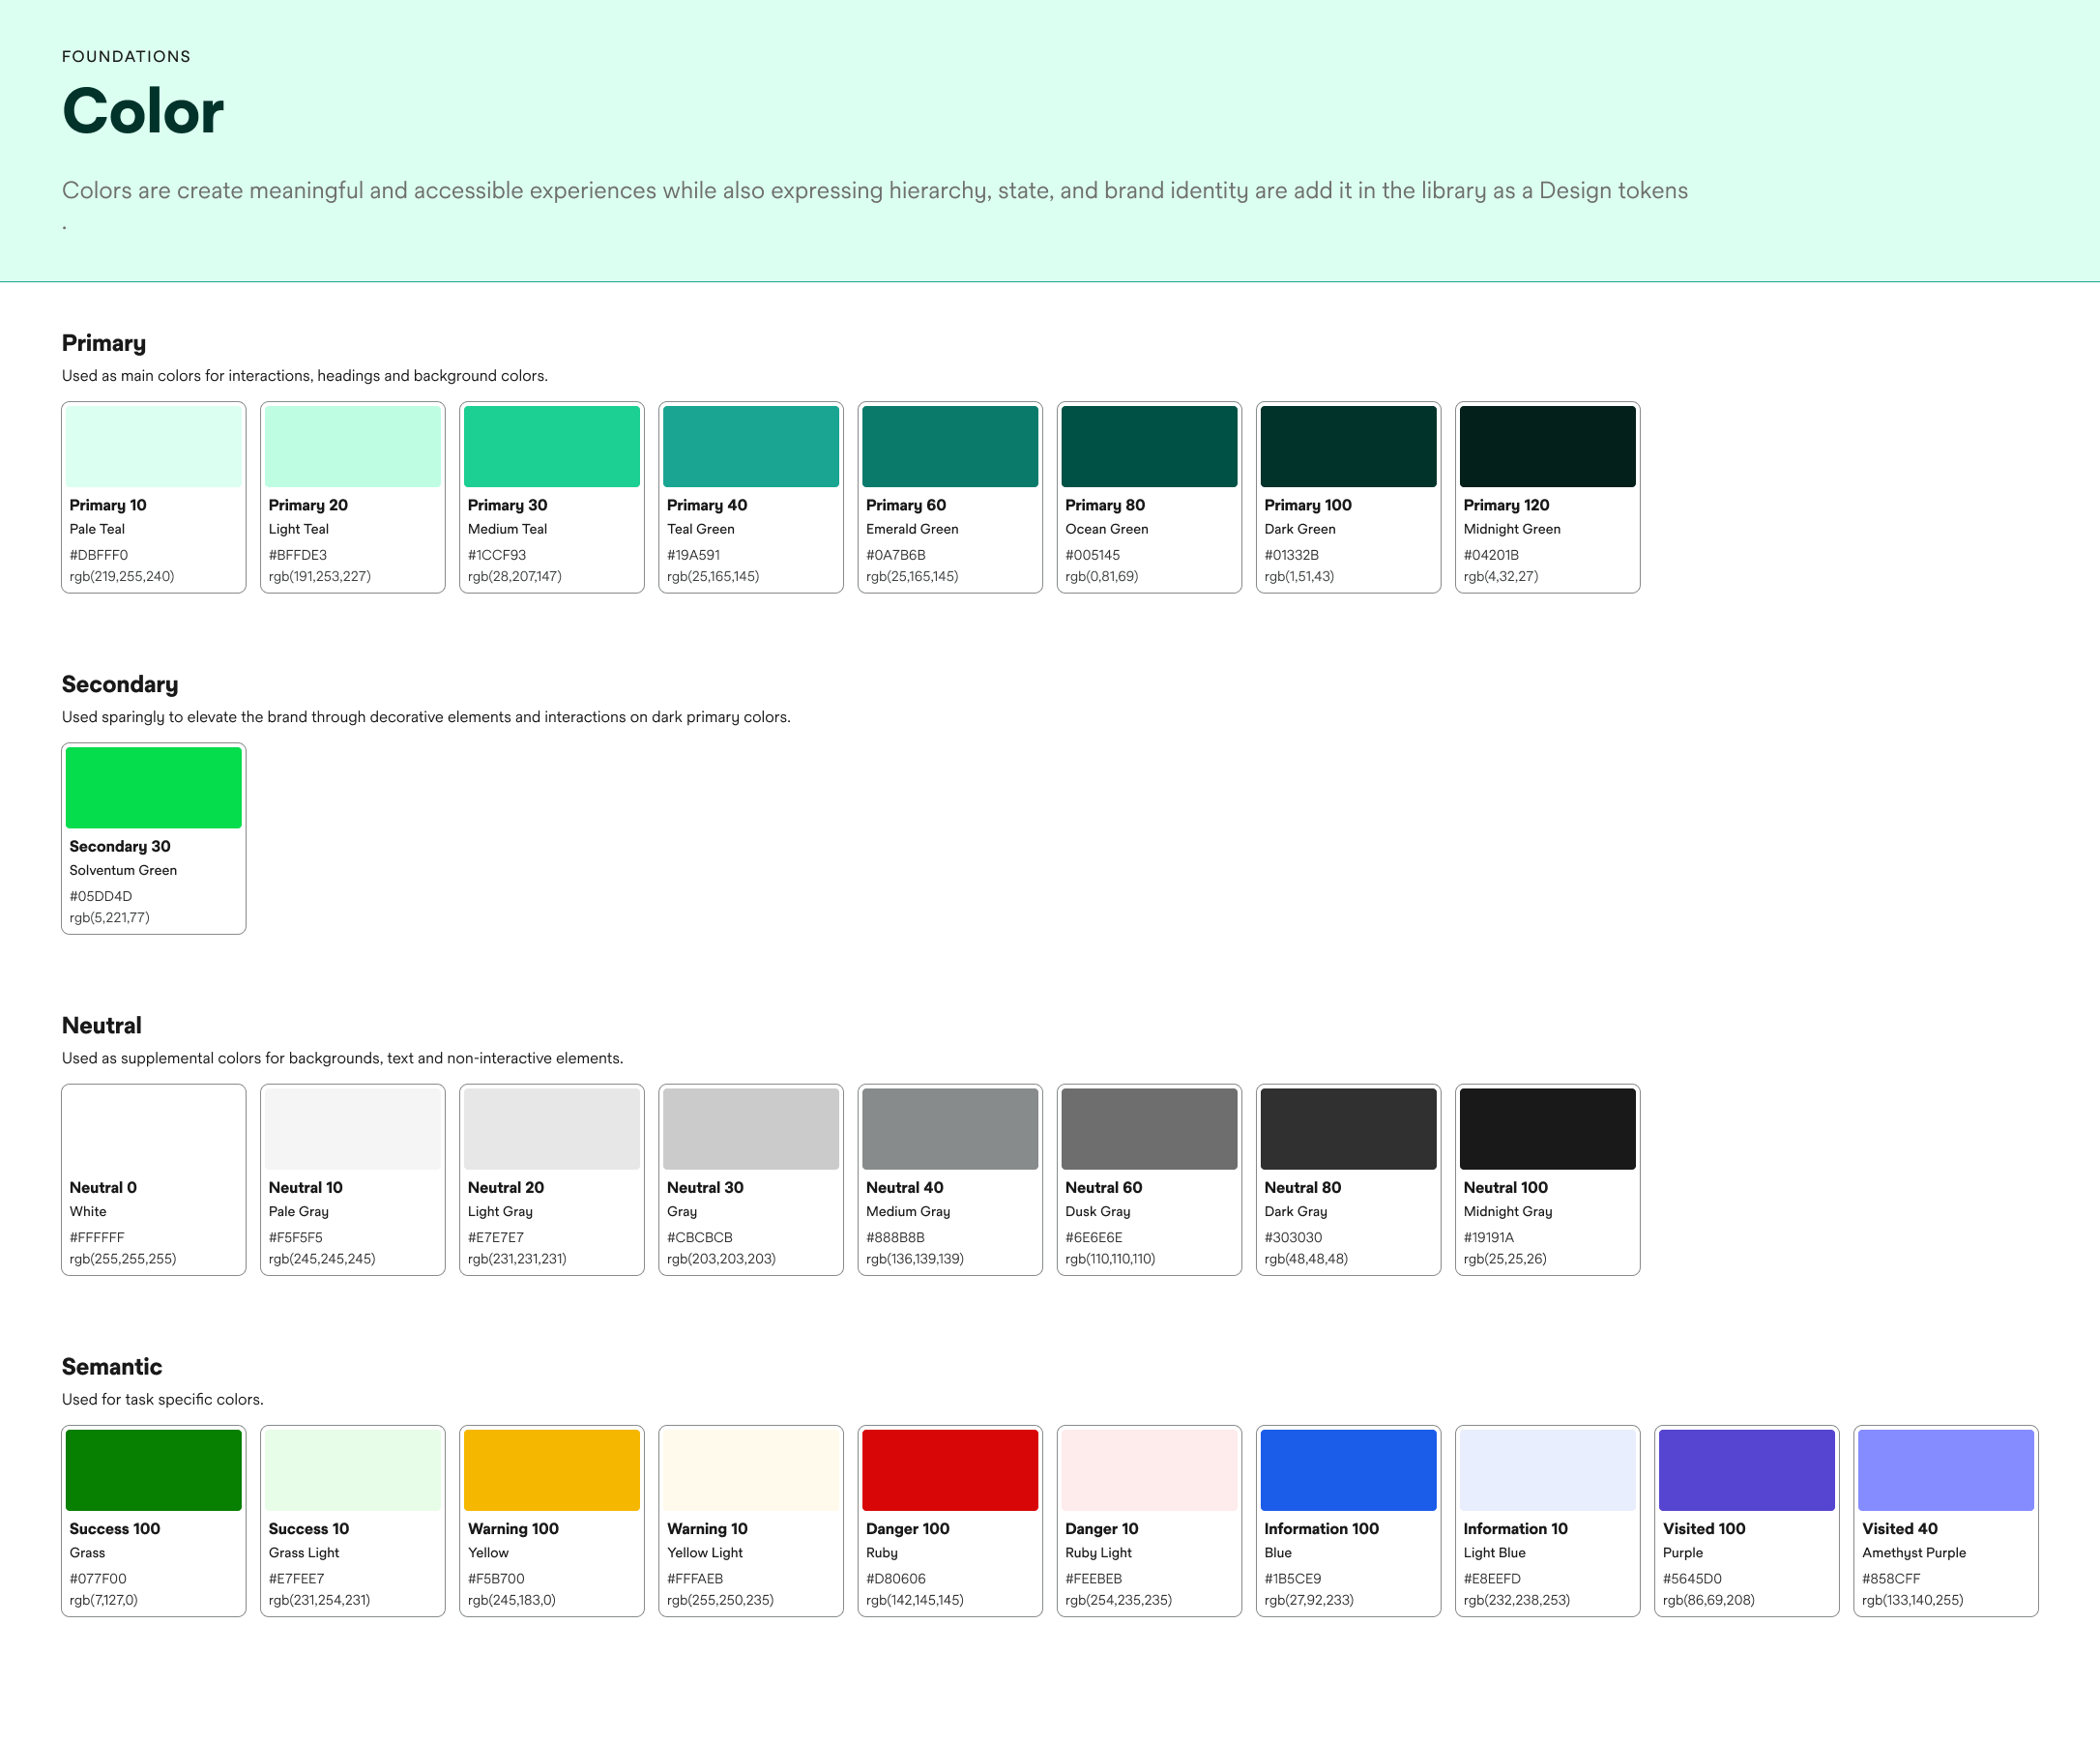Select the Neutral 40 Medium Gray swatch
This screenshot has height=1740, width=2100.
(949, 1129)
